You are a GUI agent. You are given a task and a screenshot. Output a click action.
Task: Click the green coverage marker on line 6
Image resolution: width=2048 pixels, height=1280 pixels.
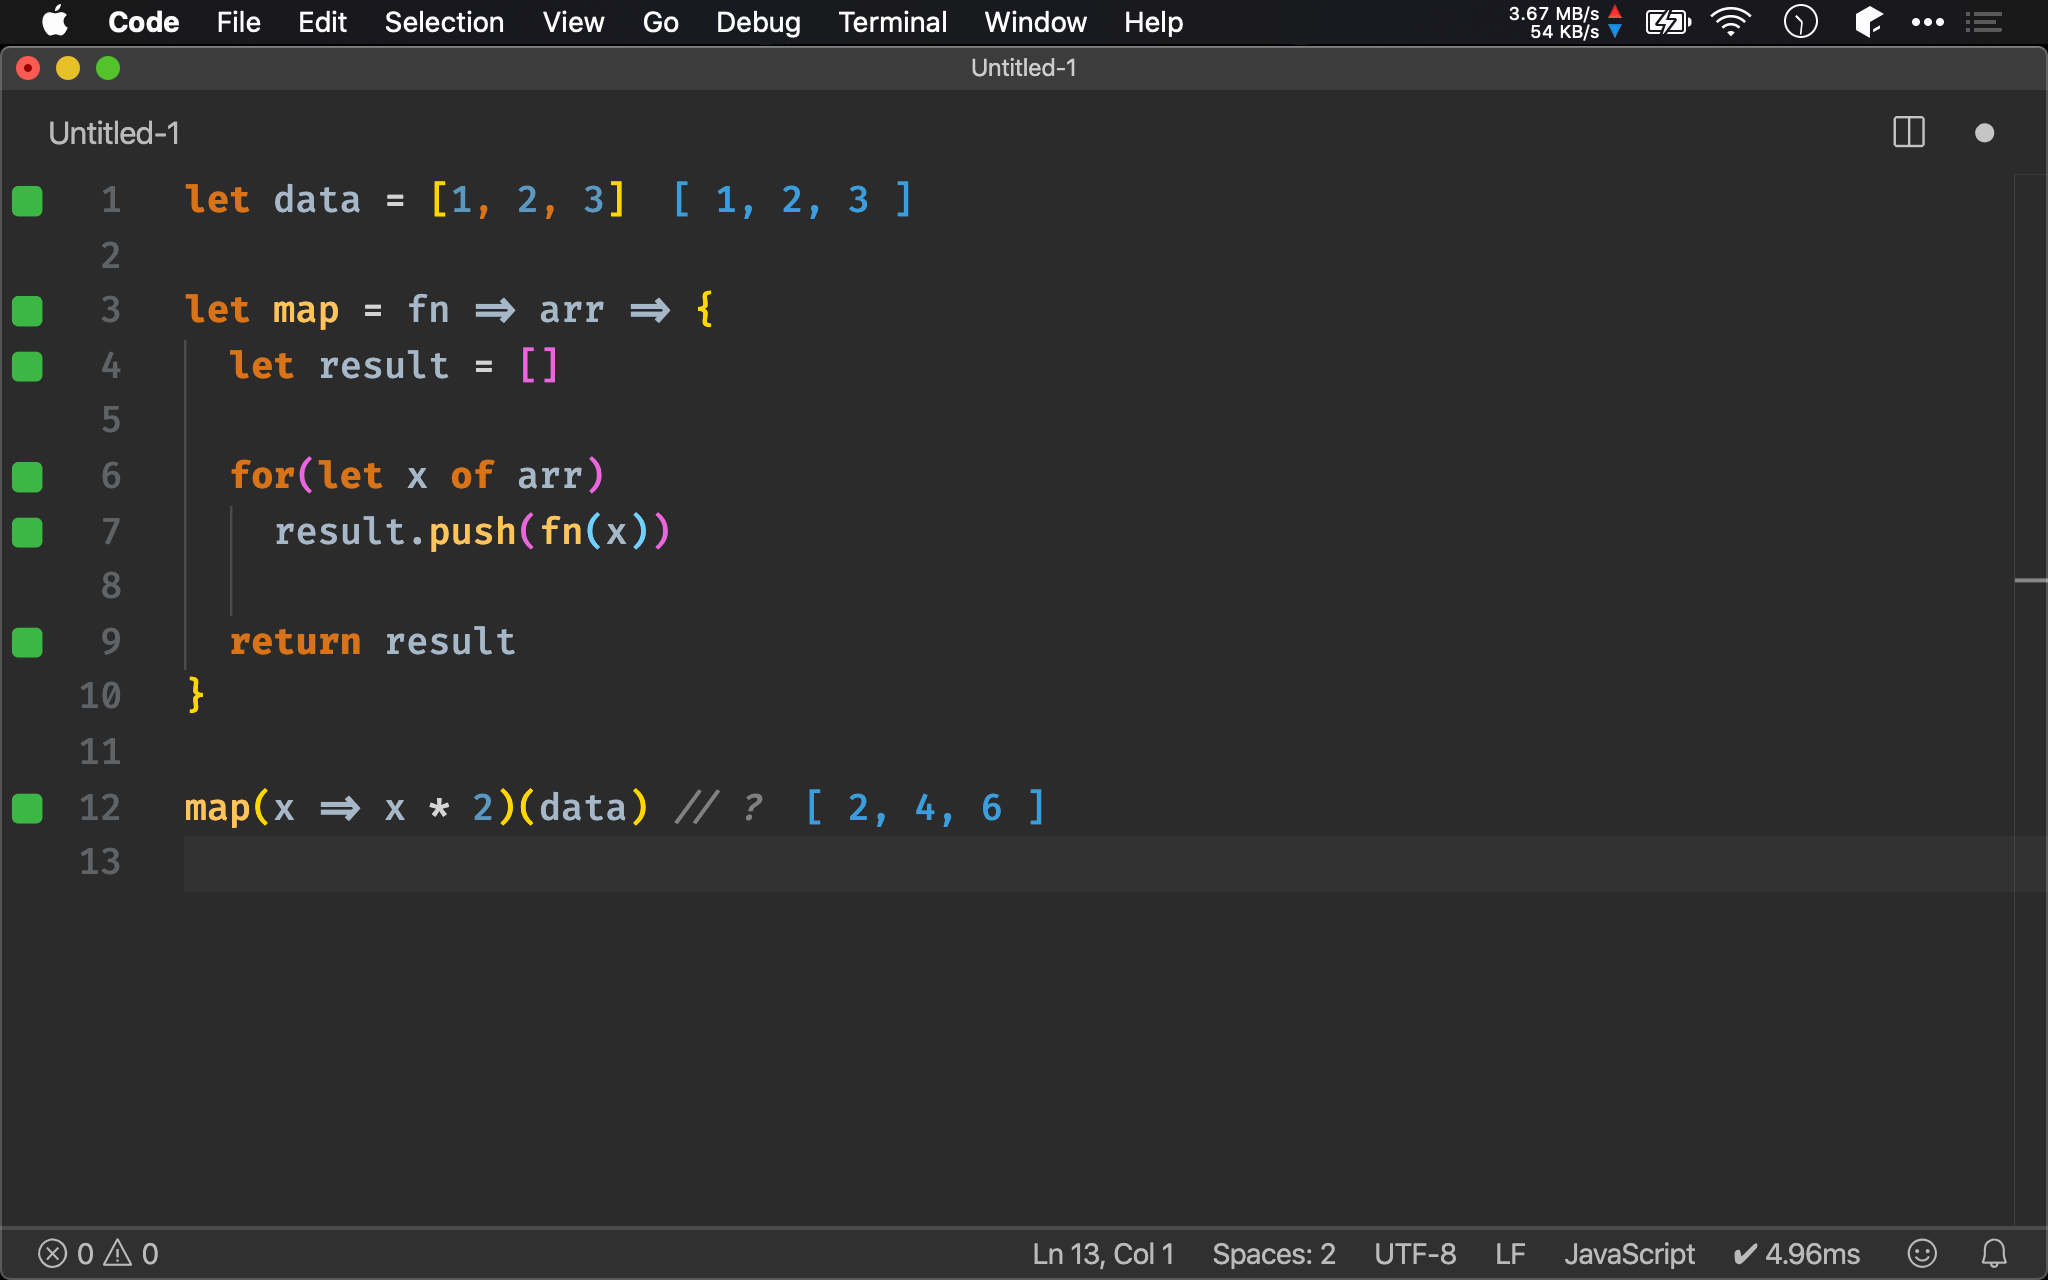coord(27,477)
